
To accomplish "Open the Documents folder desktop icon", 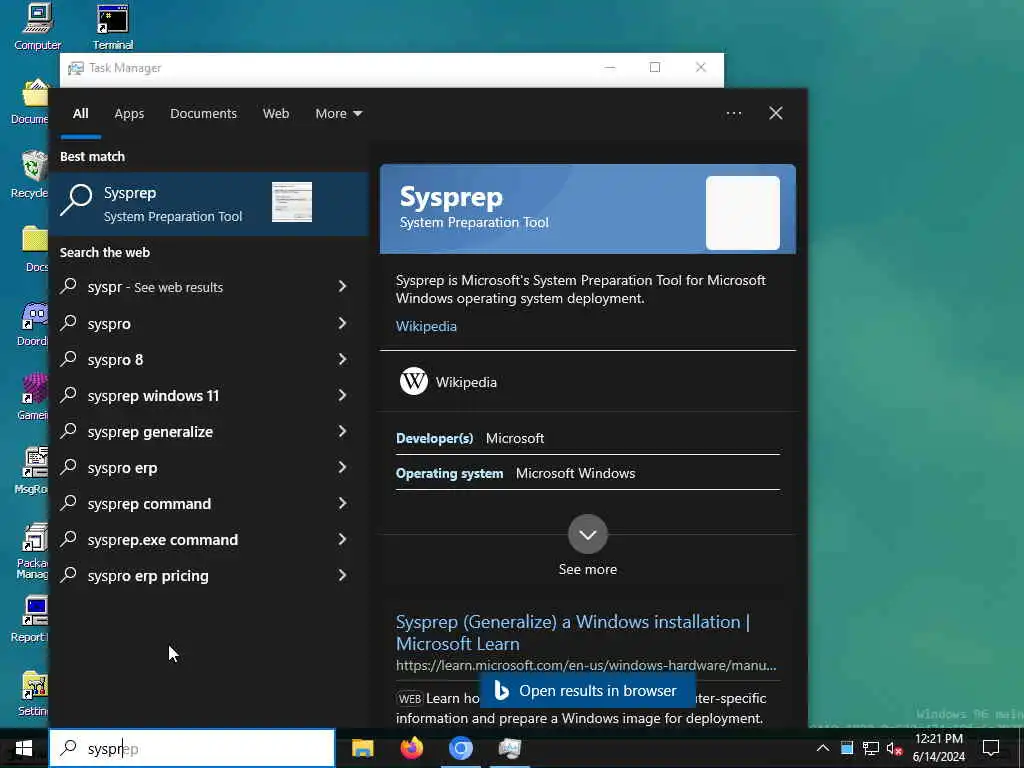I will [30, 101].
